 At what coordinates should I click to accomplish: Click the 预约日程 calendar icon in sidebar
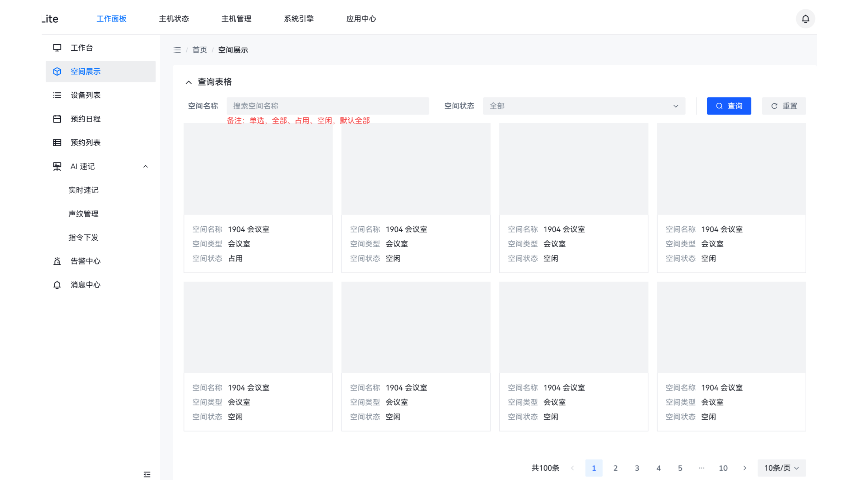[x=57, y=119]
